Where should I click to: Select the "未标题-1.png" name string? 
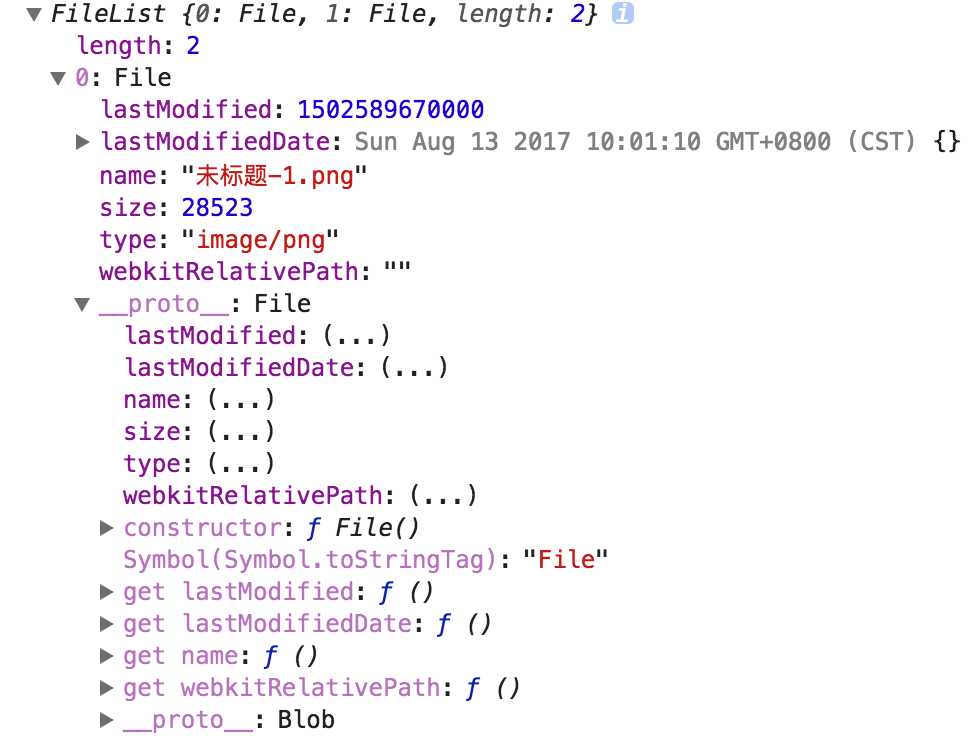tap(275, 175)
